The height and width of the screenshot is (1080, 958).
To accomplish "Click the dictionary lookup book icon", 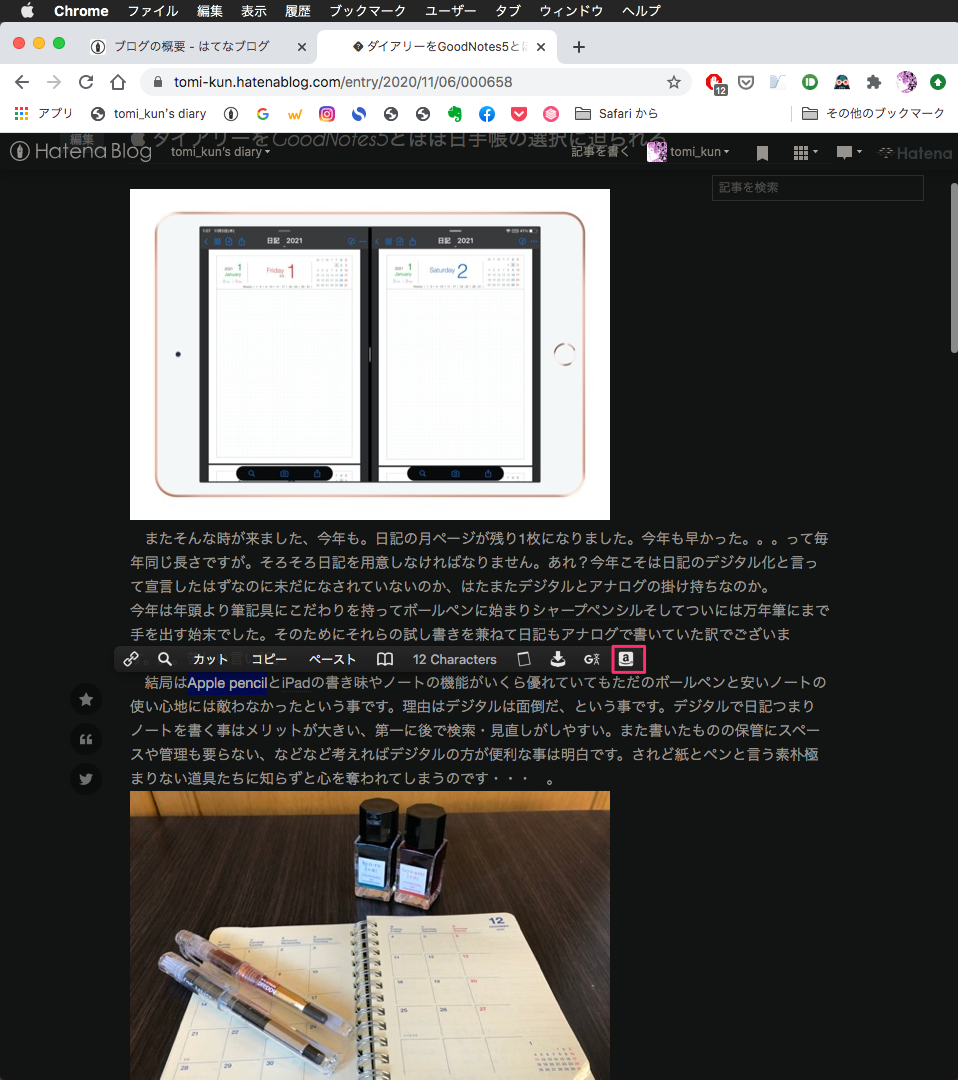I will pos(385,659).
